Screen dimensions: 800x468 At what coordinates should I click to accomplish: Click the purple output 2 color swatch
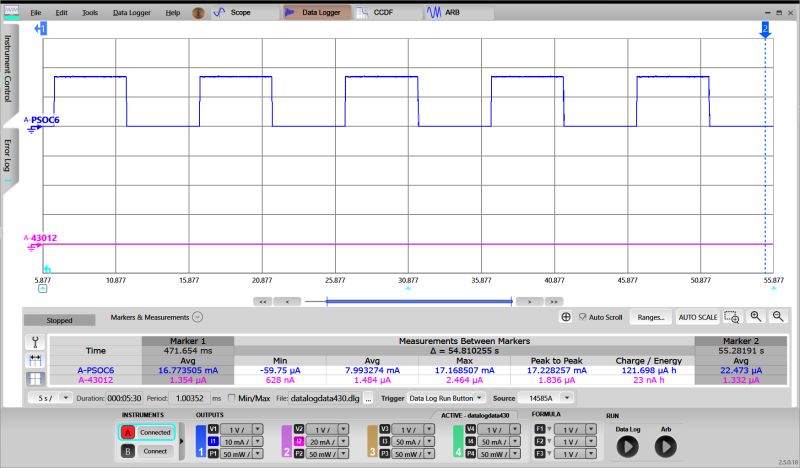pyautogui.click(x=287, y=441)
